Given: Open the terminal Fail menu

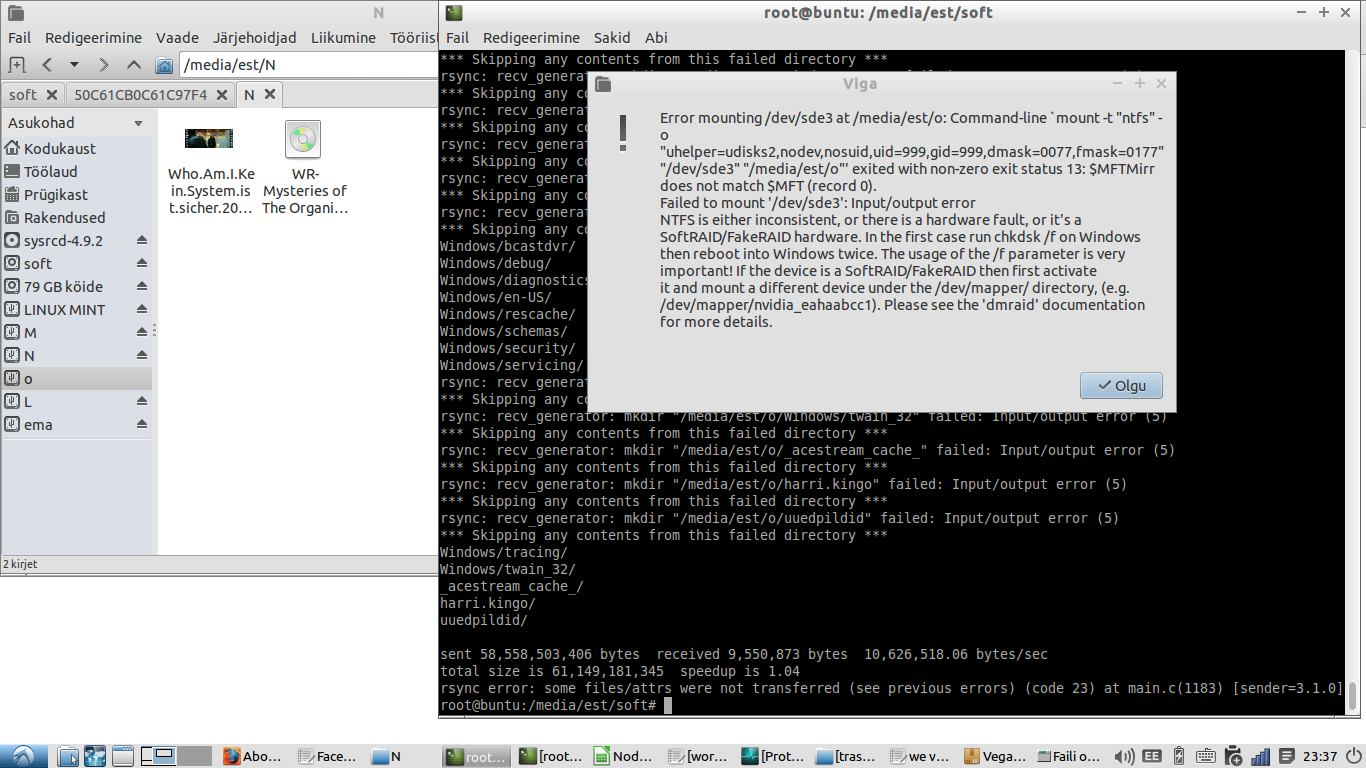Looking at the screenshot, I should 457,38.
